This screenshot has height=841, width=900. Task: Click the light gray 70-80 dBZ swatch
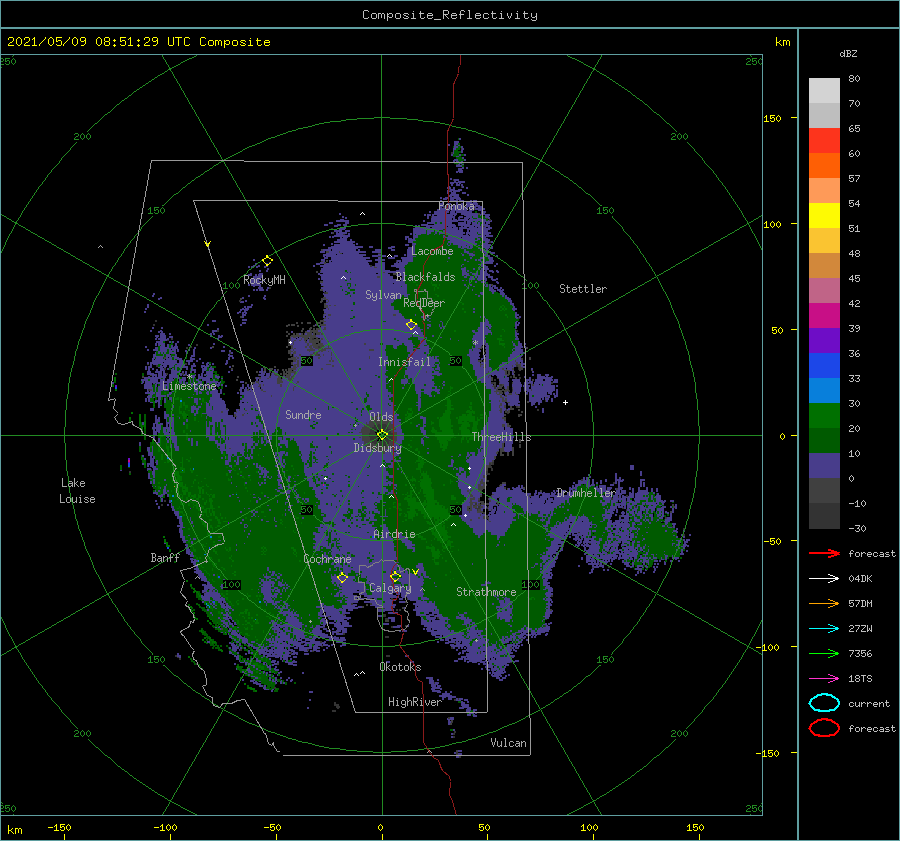(x=824, y=91)
